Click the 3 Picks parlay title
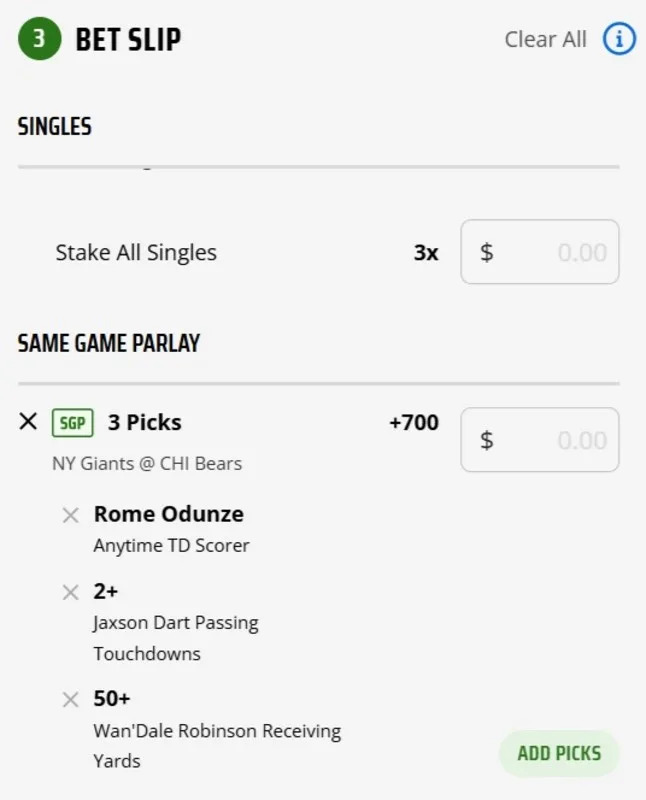 pos(144,422)
